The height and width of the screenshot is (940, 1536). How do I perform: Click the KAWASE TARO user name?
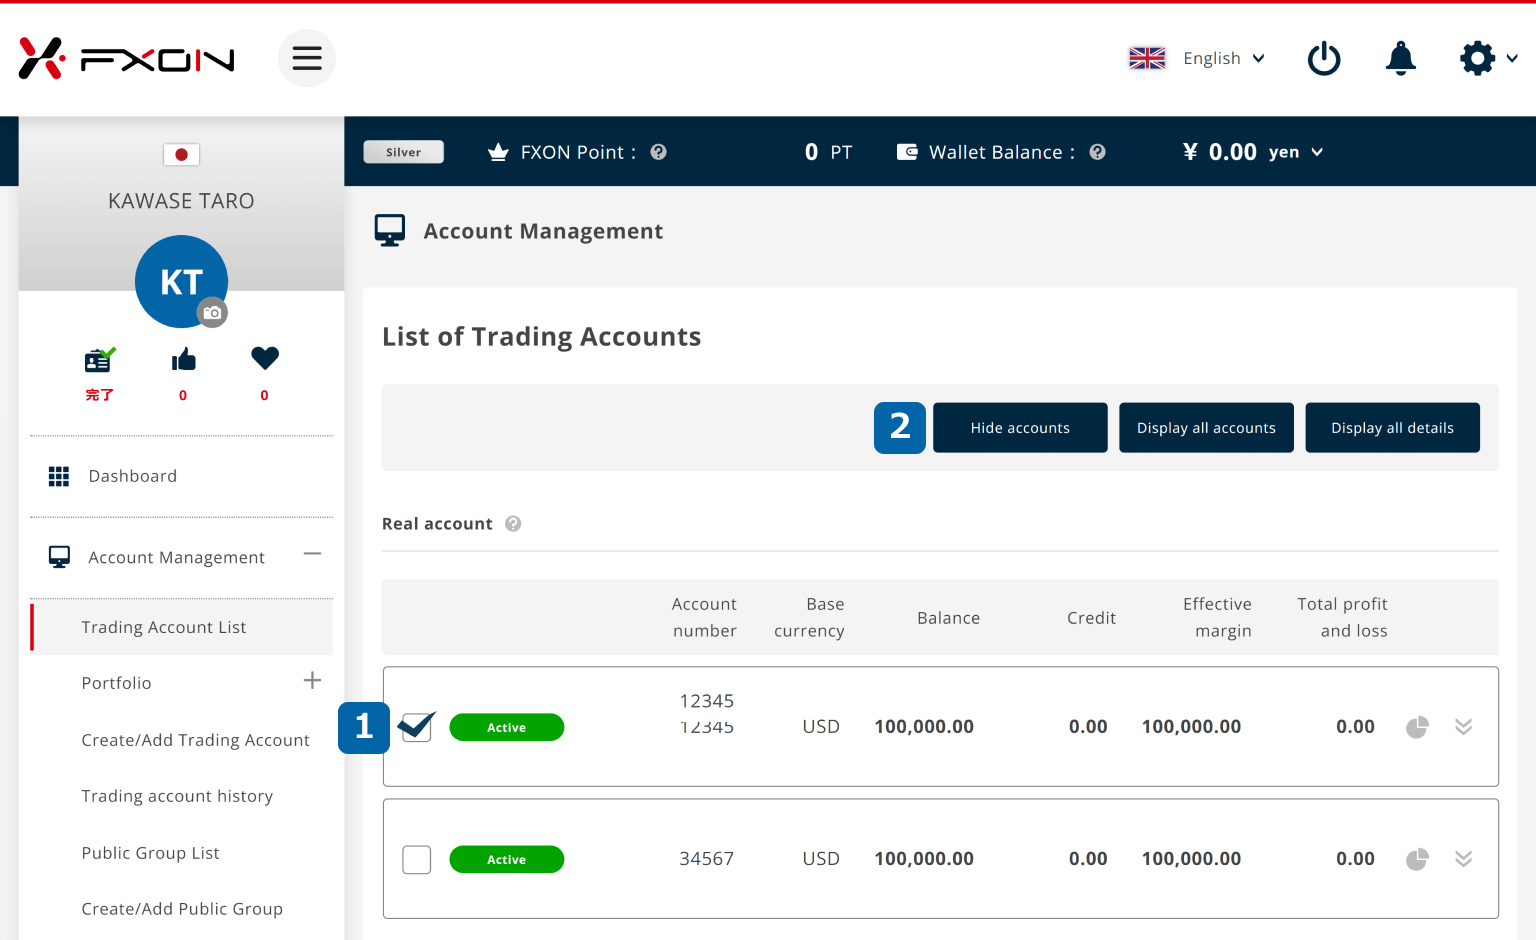tap(181, 201)
